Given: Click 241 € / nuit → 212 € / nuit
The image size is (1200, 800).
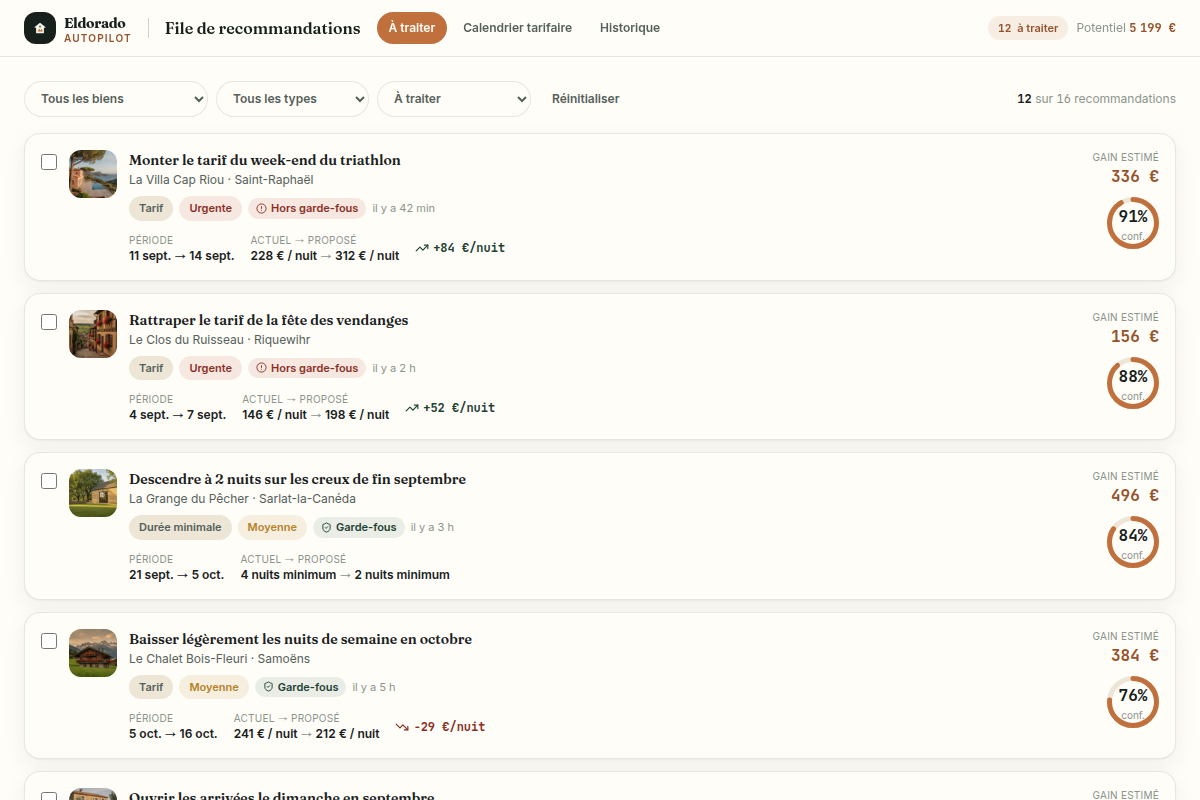Looking at the screenshot, I should coord(307,734).
